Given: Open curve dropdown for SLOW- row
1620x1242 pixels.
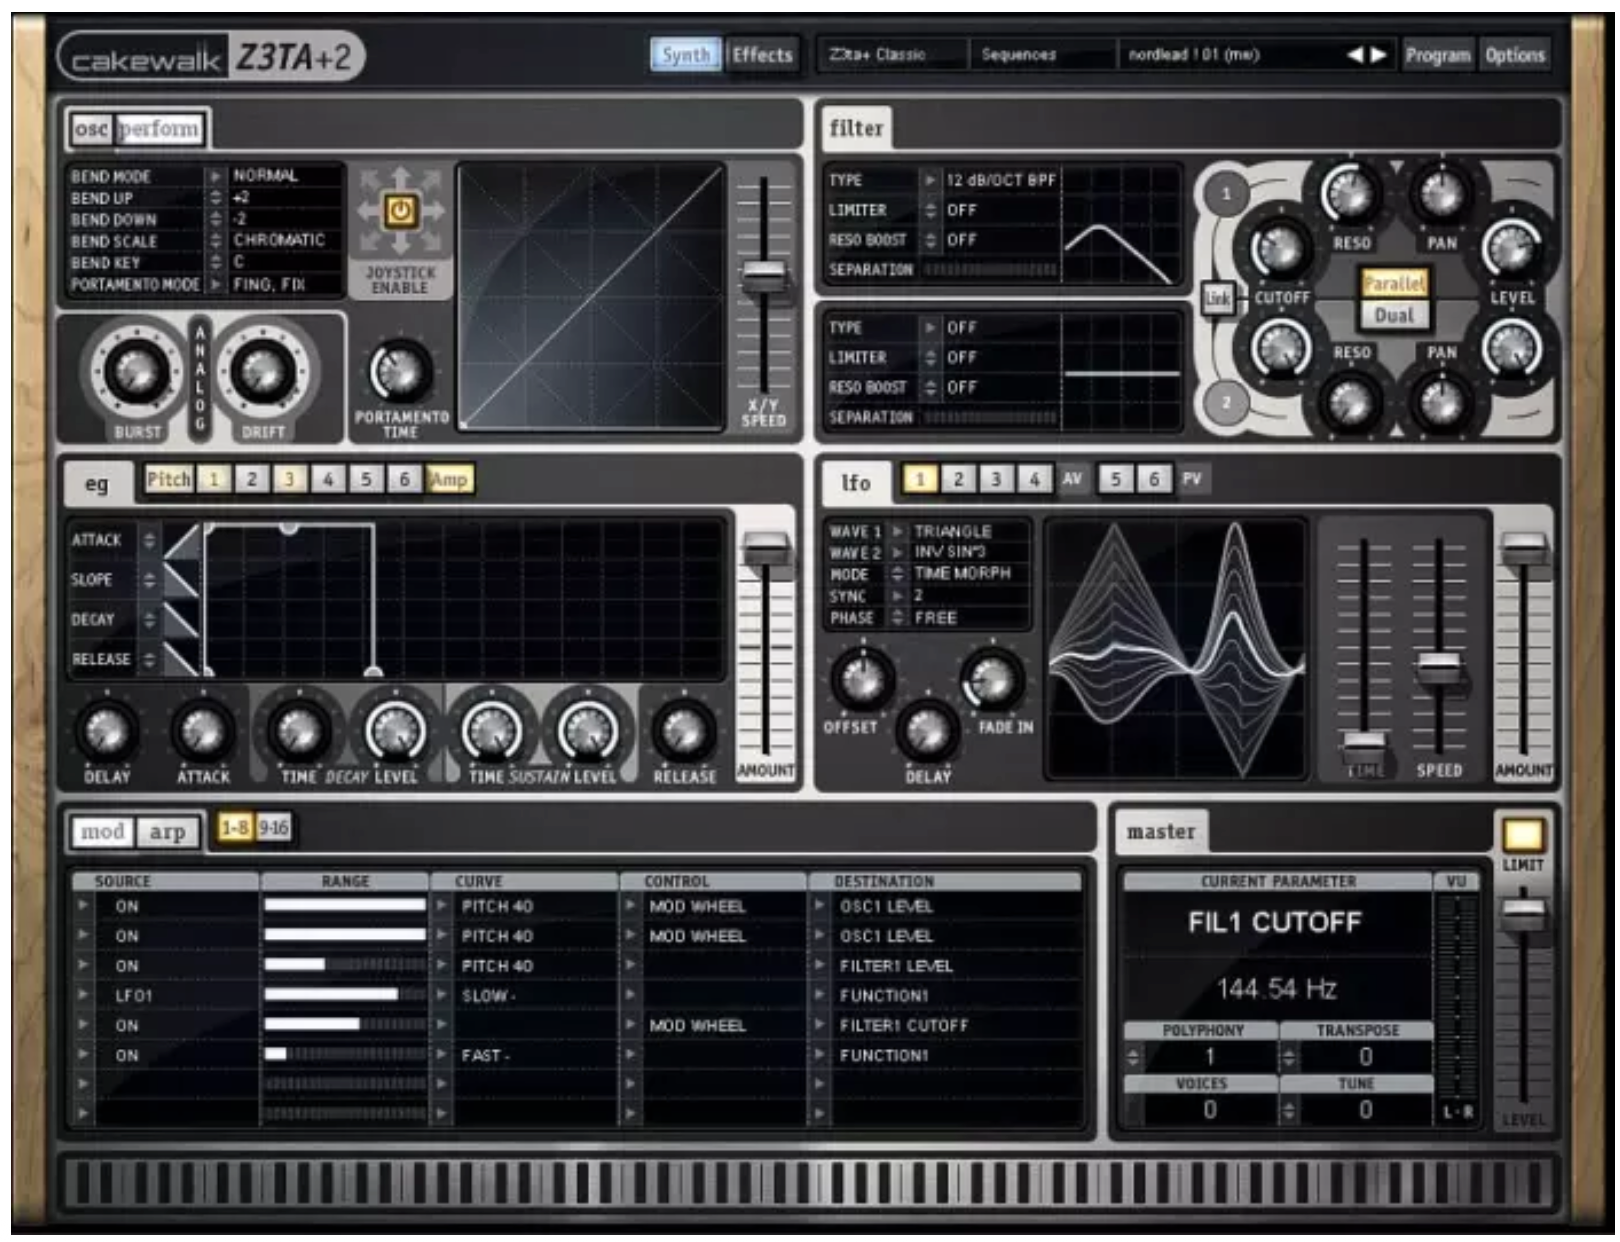Looking at the screenshot, I should coord(442,996).
